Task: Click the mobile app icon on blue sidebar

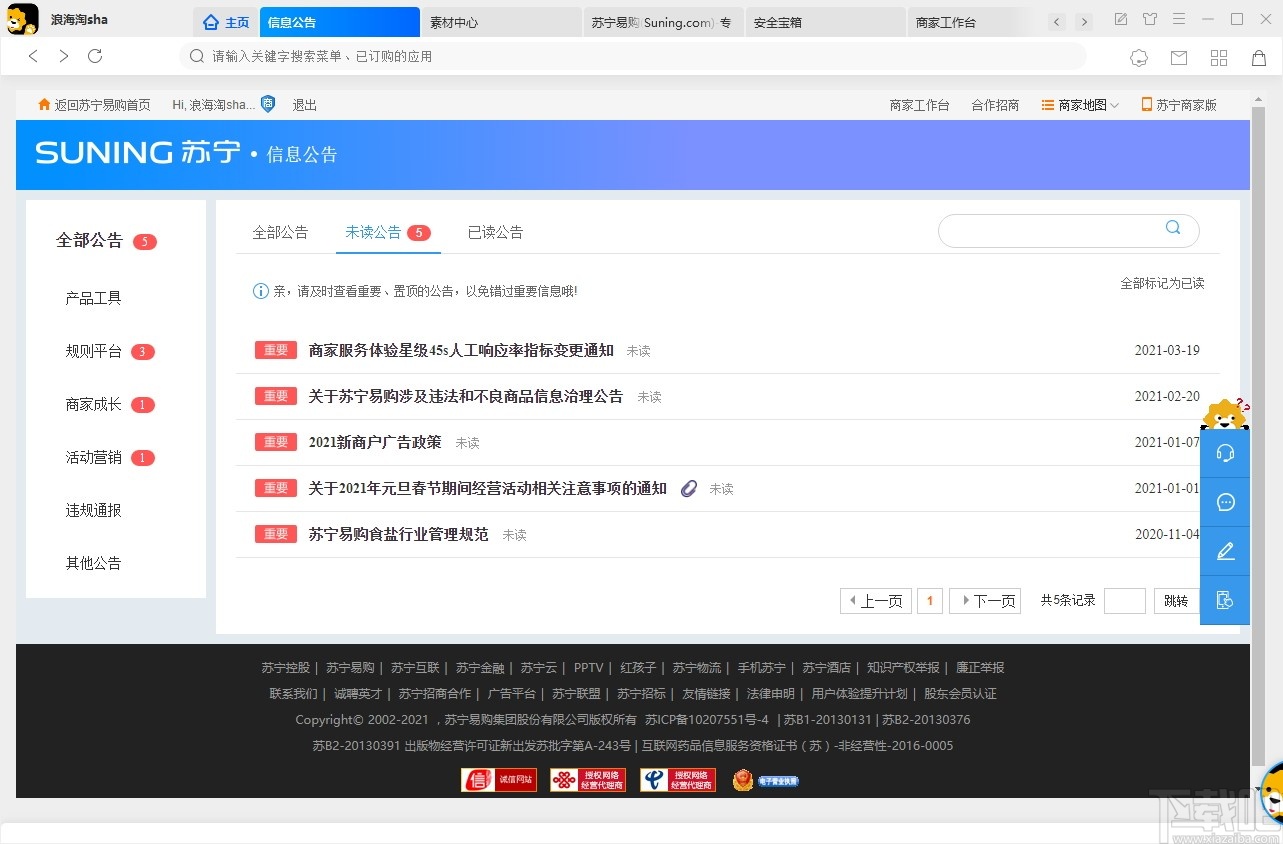Action: point(1225,600)
